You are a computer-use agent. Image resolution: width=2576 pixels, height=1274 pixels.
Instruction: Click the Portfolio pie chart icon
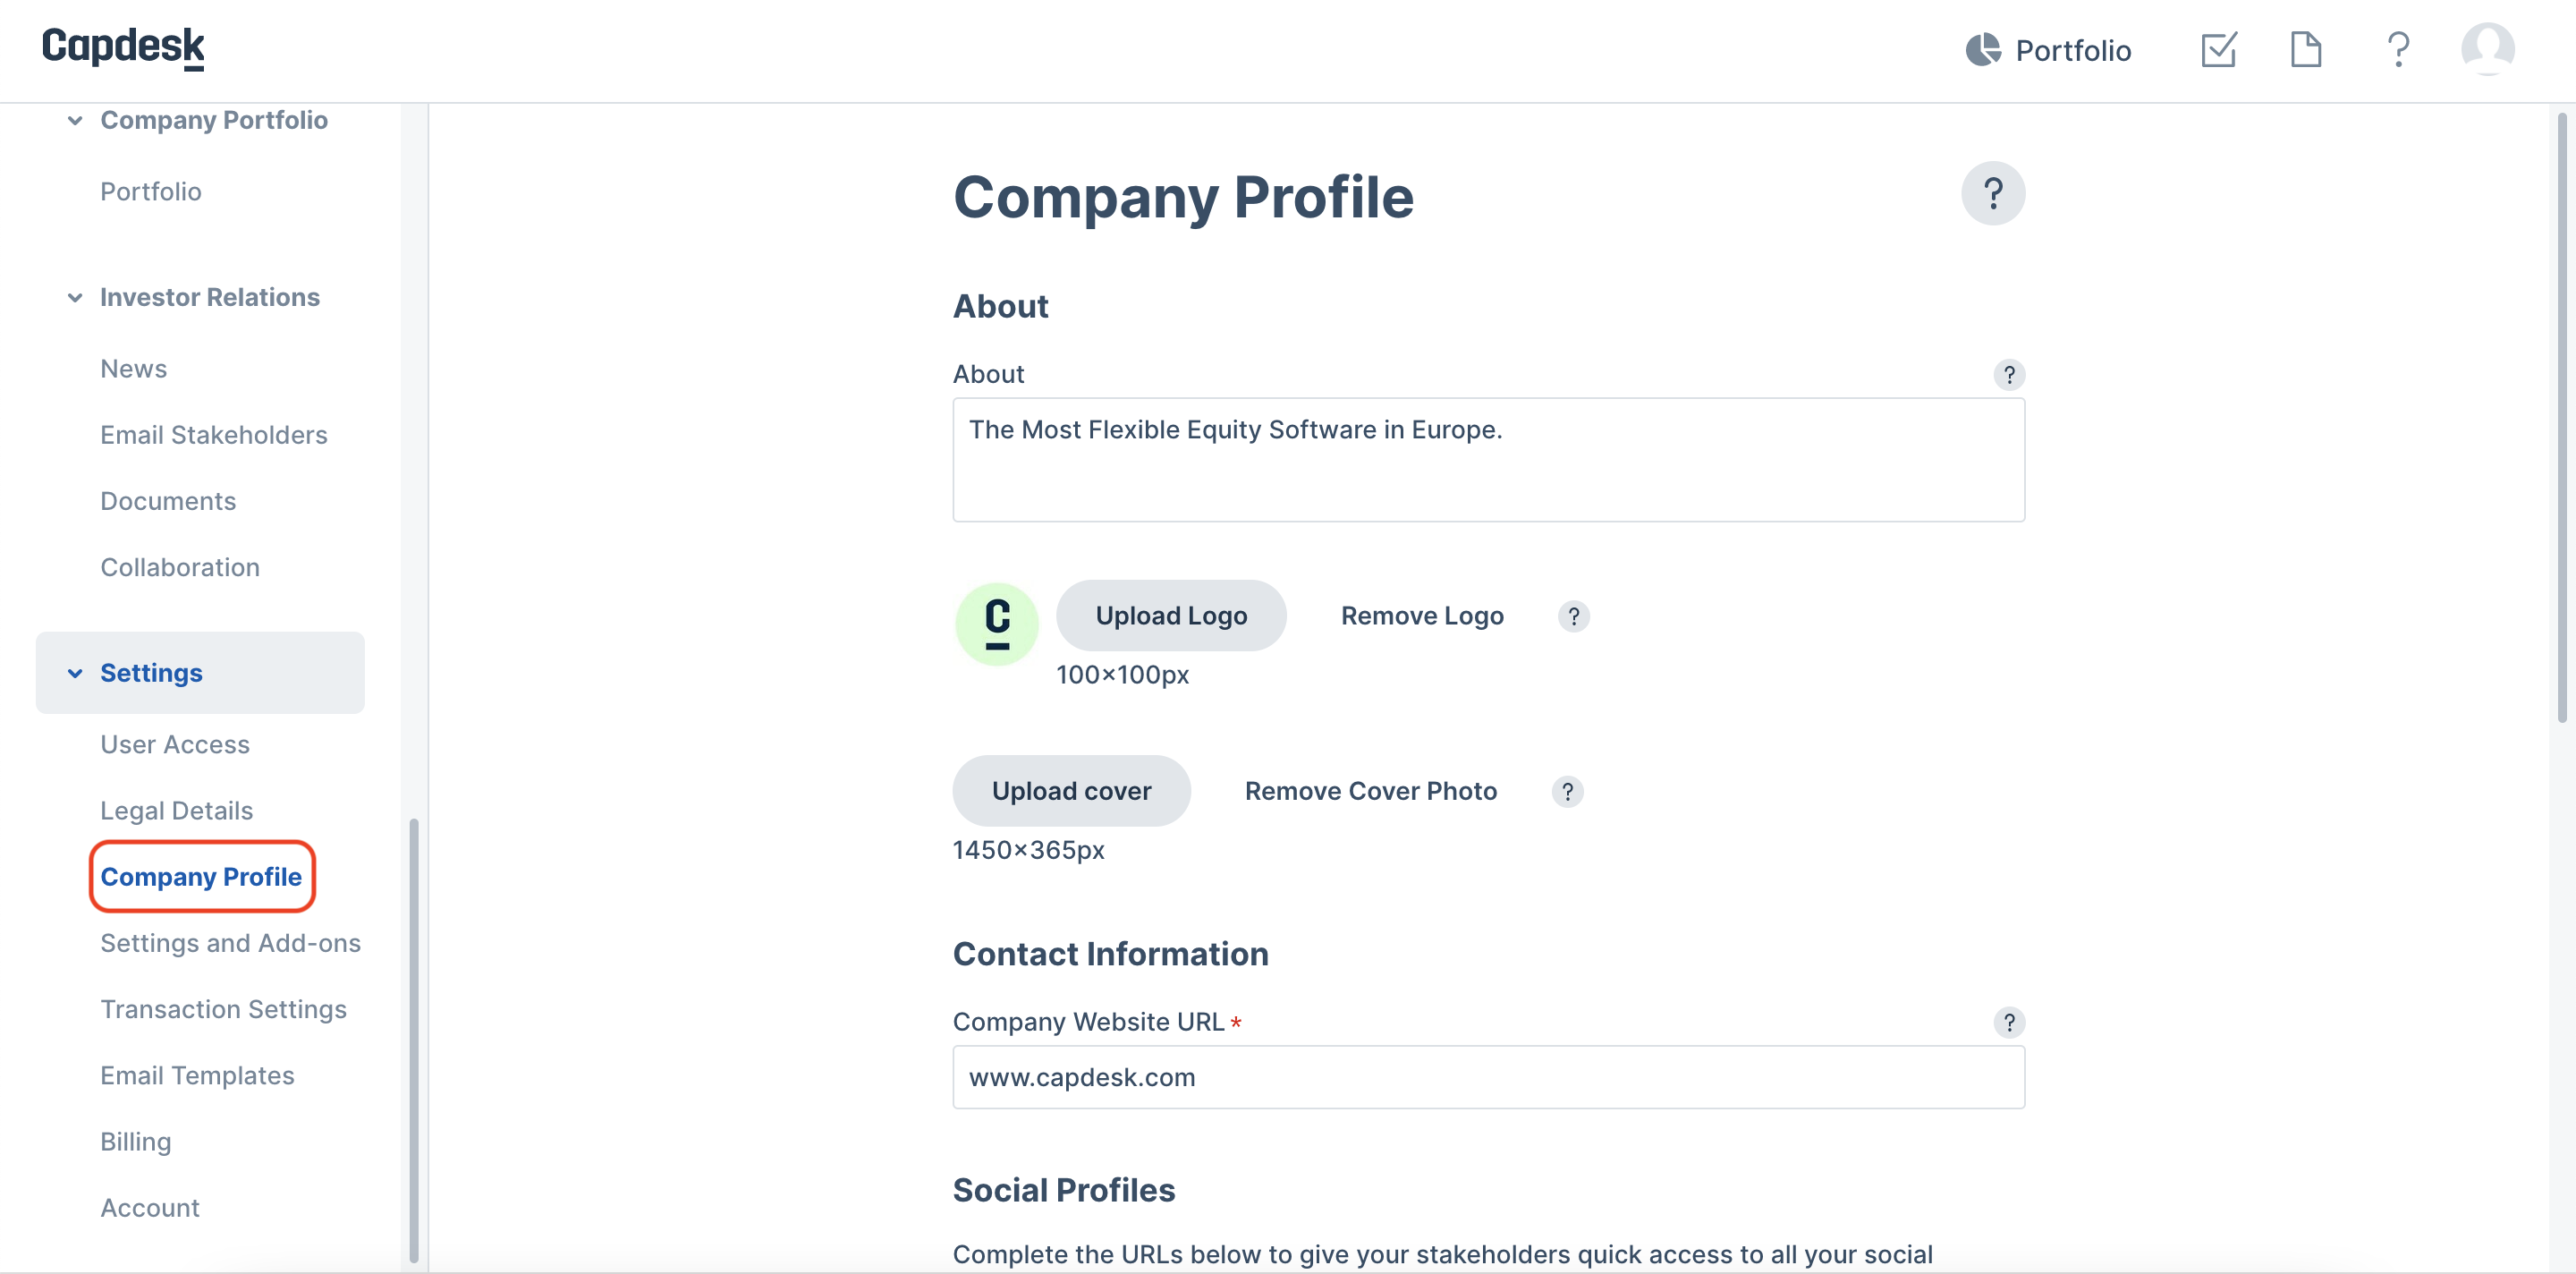coord(1982,50)
